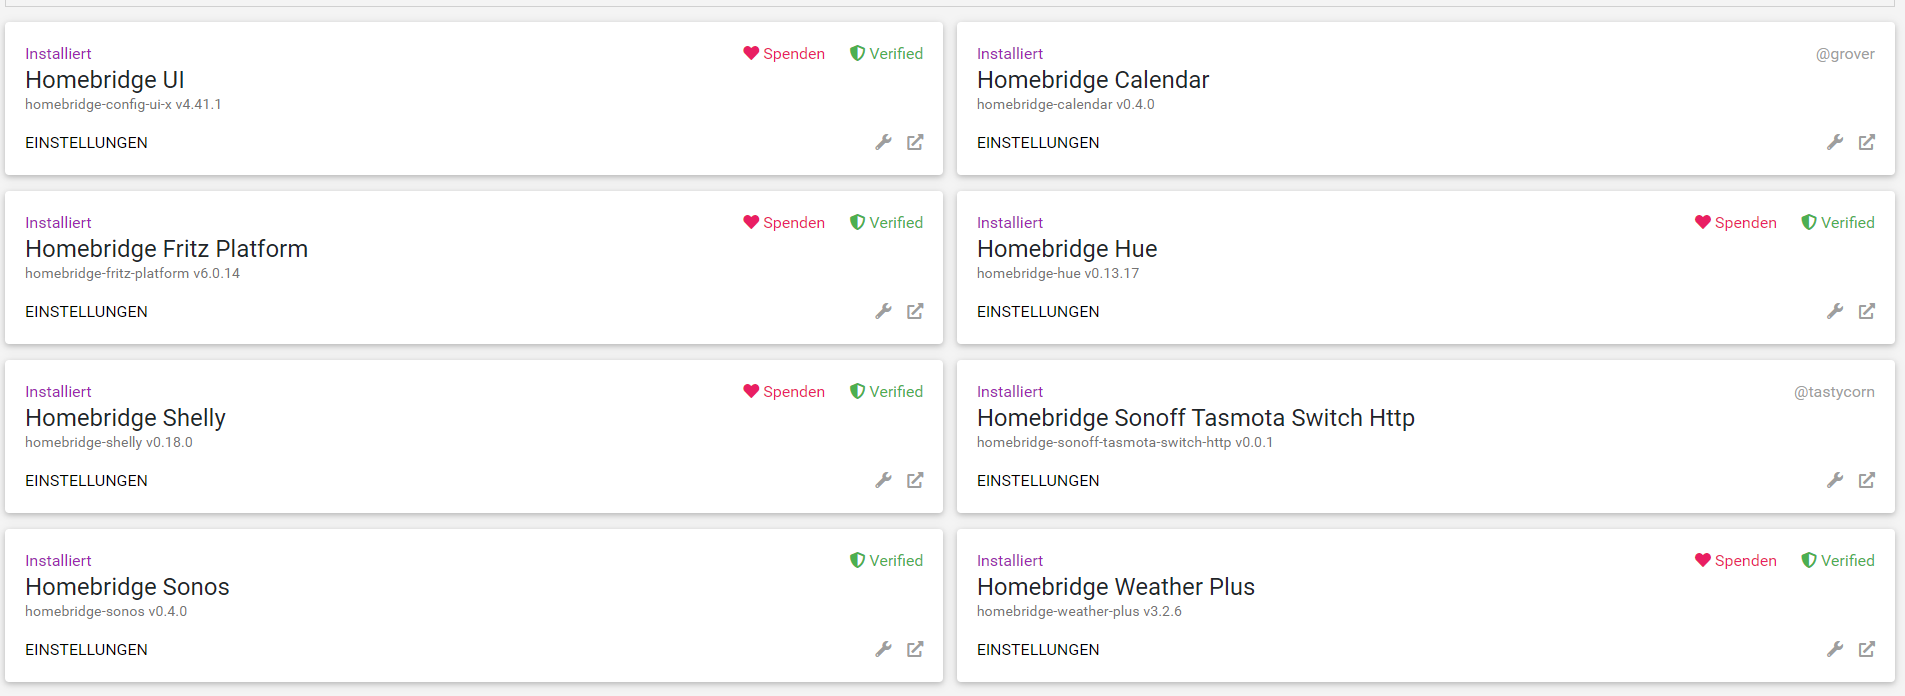1905x696 pixels.
Task: Click wrench icon on Homebridge Calendar card
Action: click(x=1835, y=142)
